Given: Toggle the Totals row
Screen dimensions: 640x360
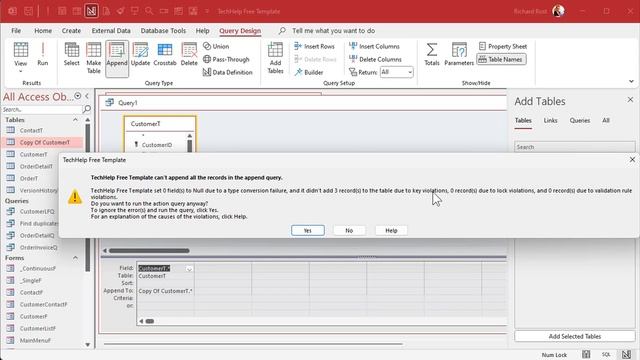Looking at the screenshot, I should tap(432, 54).
